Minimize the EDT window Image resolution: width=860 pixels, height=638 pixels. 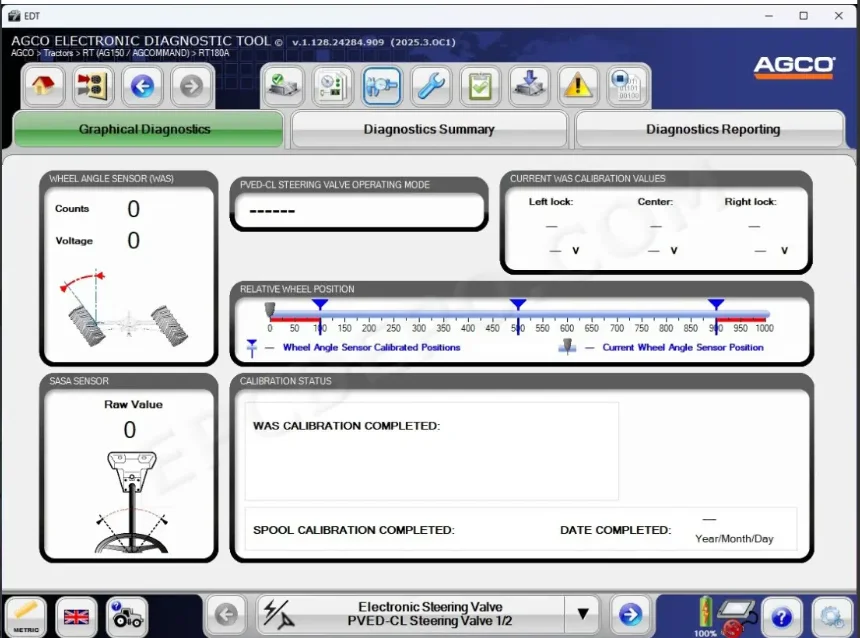(x=769, y=16)
